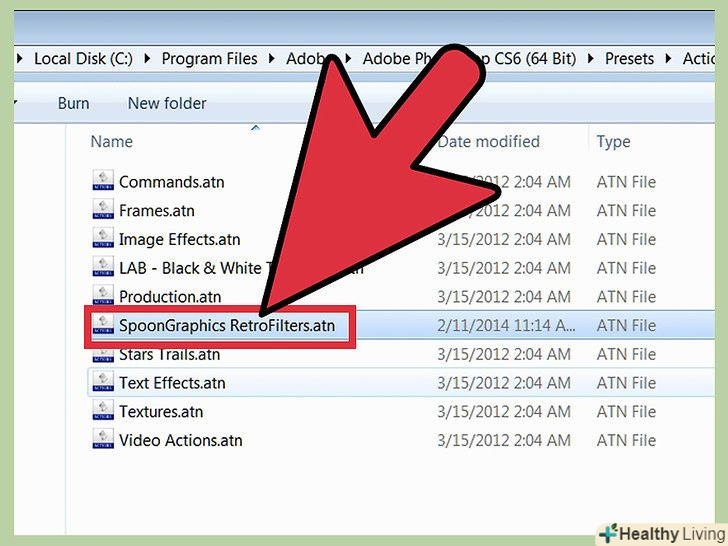Expand dropdown arrow after Program Files
This screenshot has width=728, height=546.
click(272, 59)
